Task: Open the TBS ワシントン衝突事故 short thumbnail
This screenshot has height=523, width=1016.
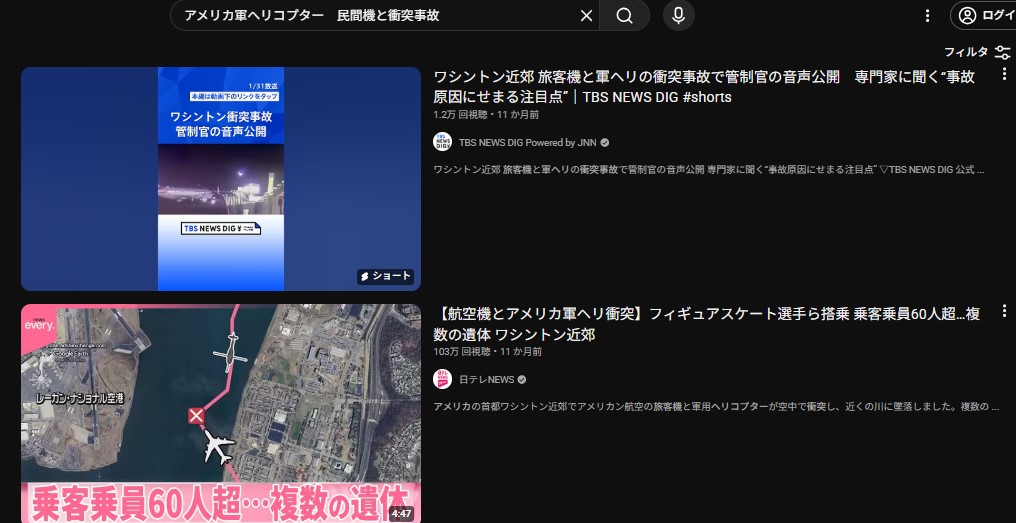Action: [221, 179]
